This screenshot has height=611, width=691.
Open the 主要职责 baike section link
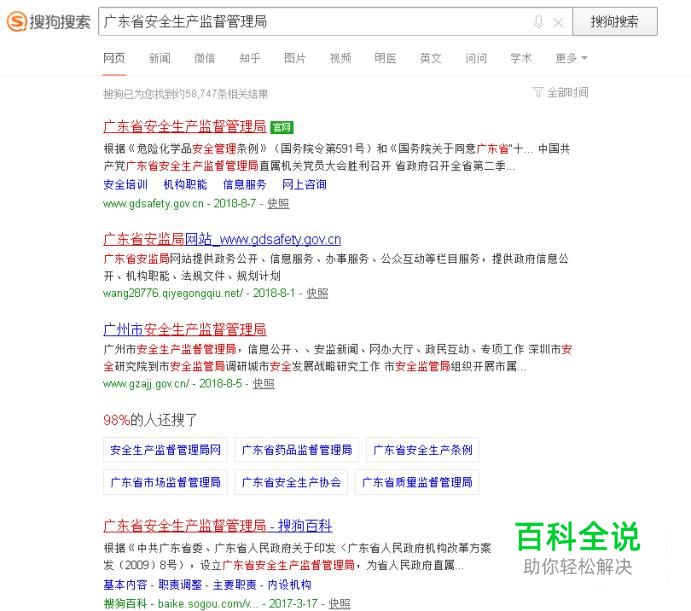click(234, 585)
